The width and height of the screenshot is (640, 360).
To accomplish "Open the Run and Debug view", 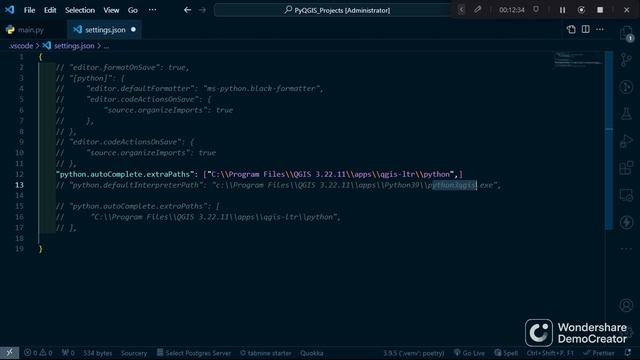I will [x=626, y=141].
